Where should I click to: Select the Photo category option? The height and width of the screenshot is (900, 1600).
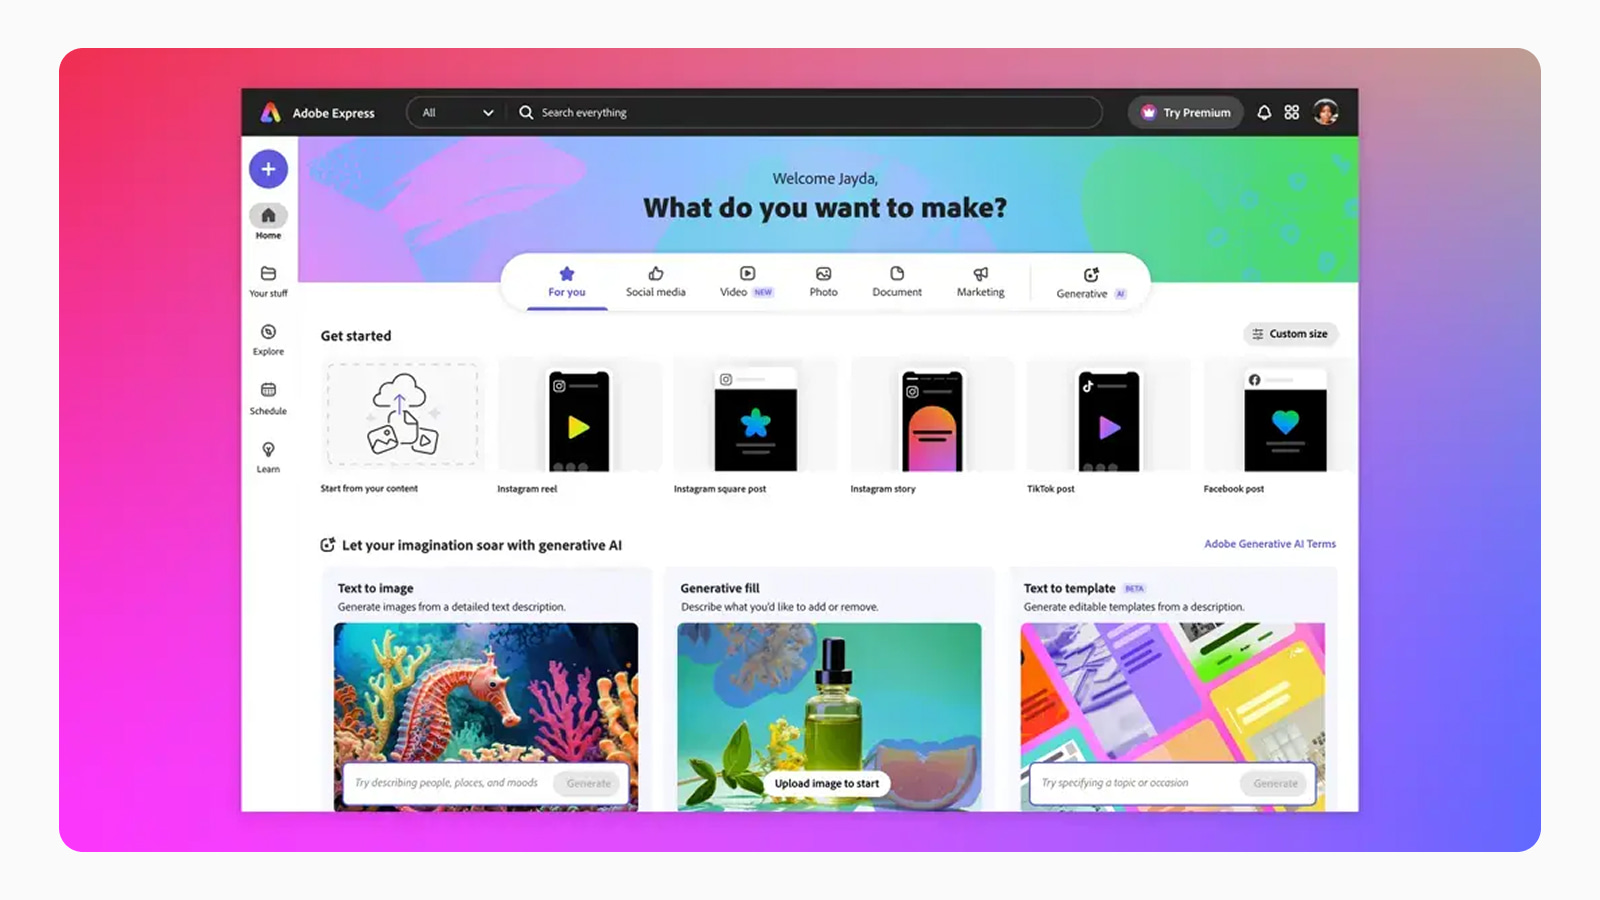(823, 282)
